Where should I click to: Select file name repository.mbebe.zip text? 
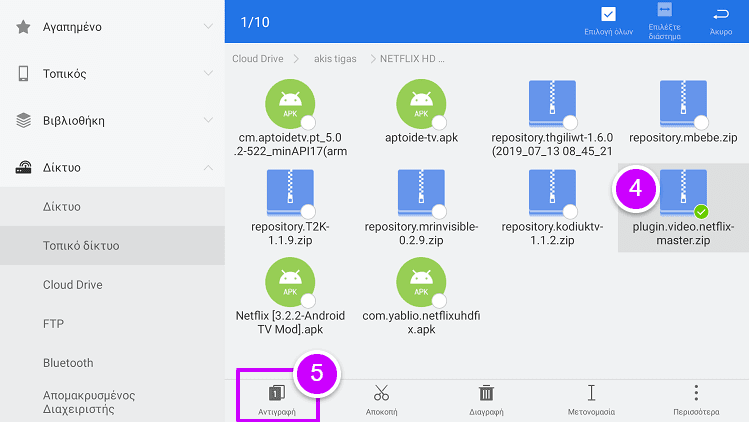(683, 138)
